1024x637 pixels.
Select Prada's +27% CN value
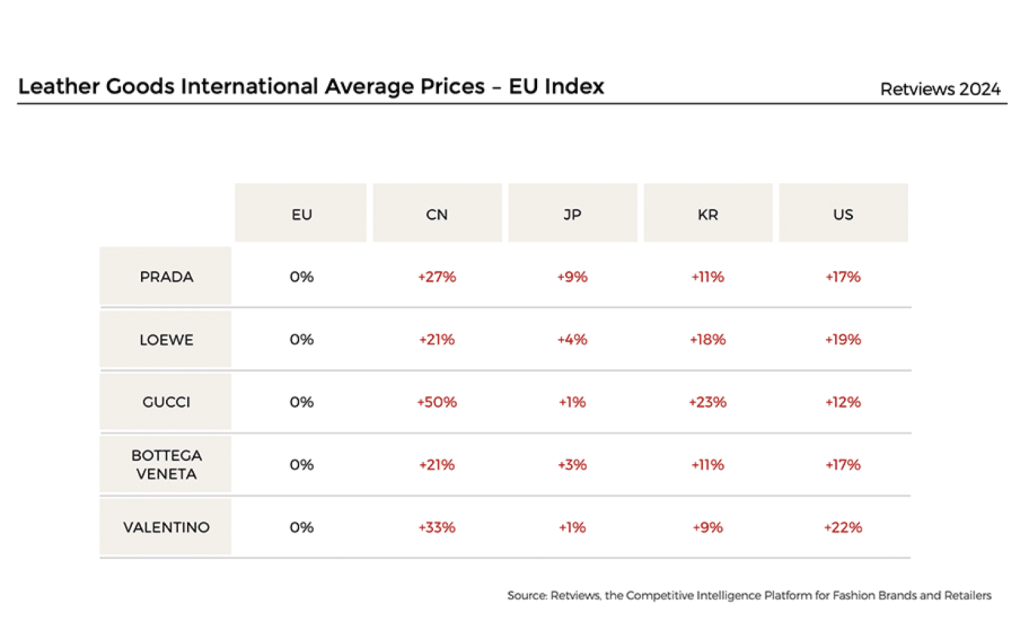pos(437,276)
